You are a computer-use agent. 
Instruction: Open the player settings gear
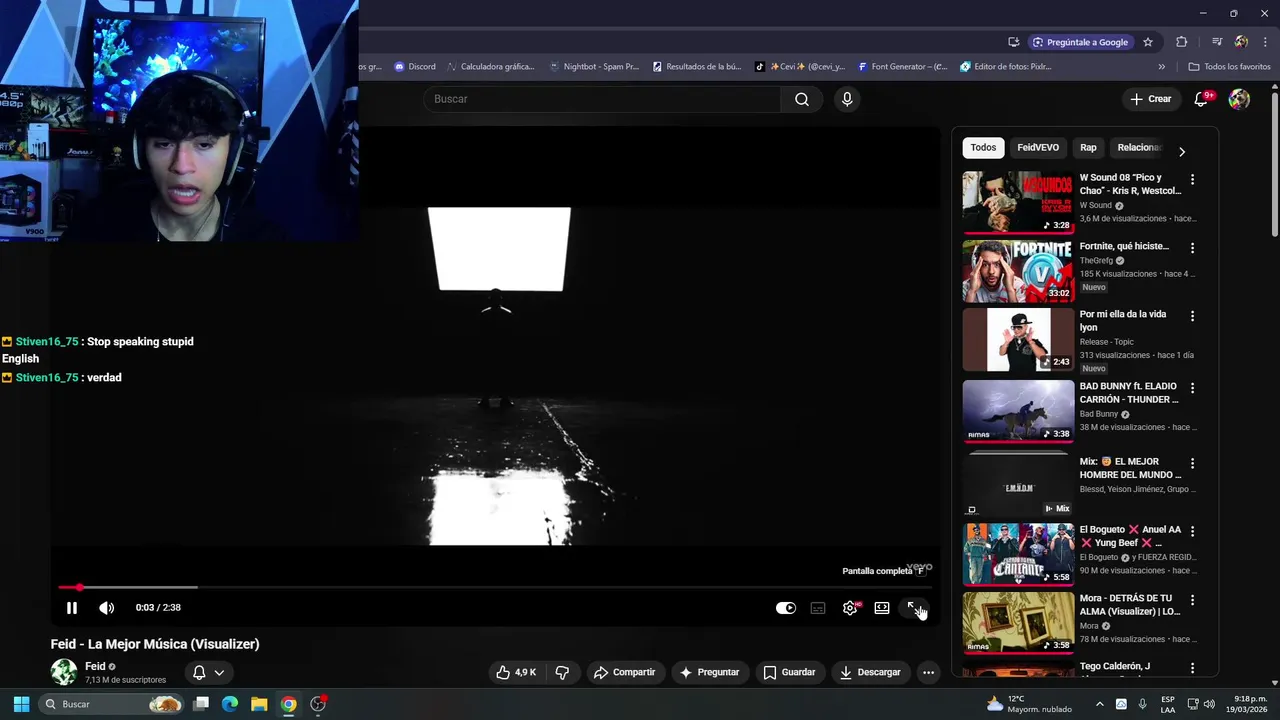coord(850,608)
